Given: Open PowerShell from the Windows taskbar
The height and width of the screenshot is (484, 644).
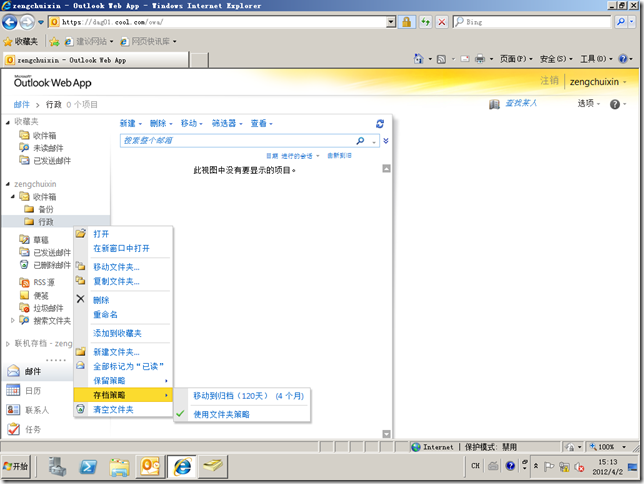Looking at the screenshot, I should coord(88,466).
